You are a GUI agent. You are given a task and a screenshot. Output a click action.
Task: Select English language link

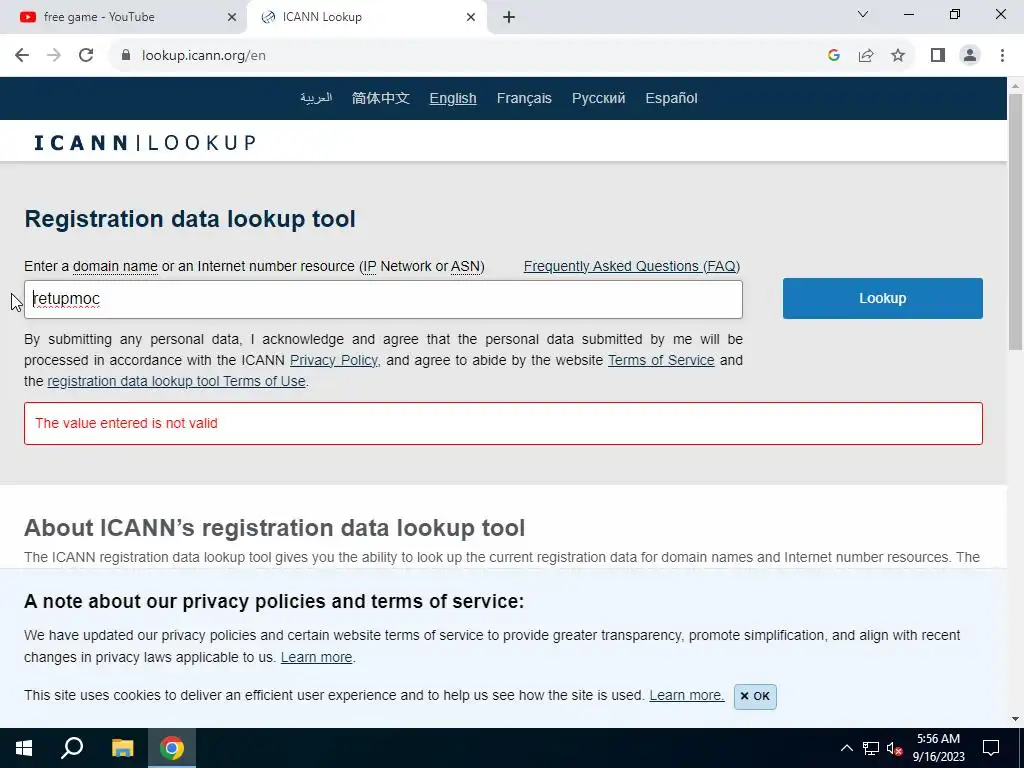(453, 98)
